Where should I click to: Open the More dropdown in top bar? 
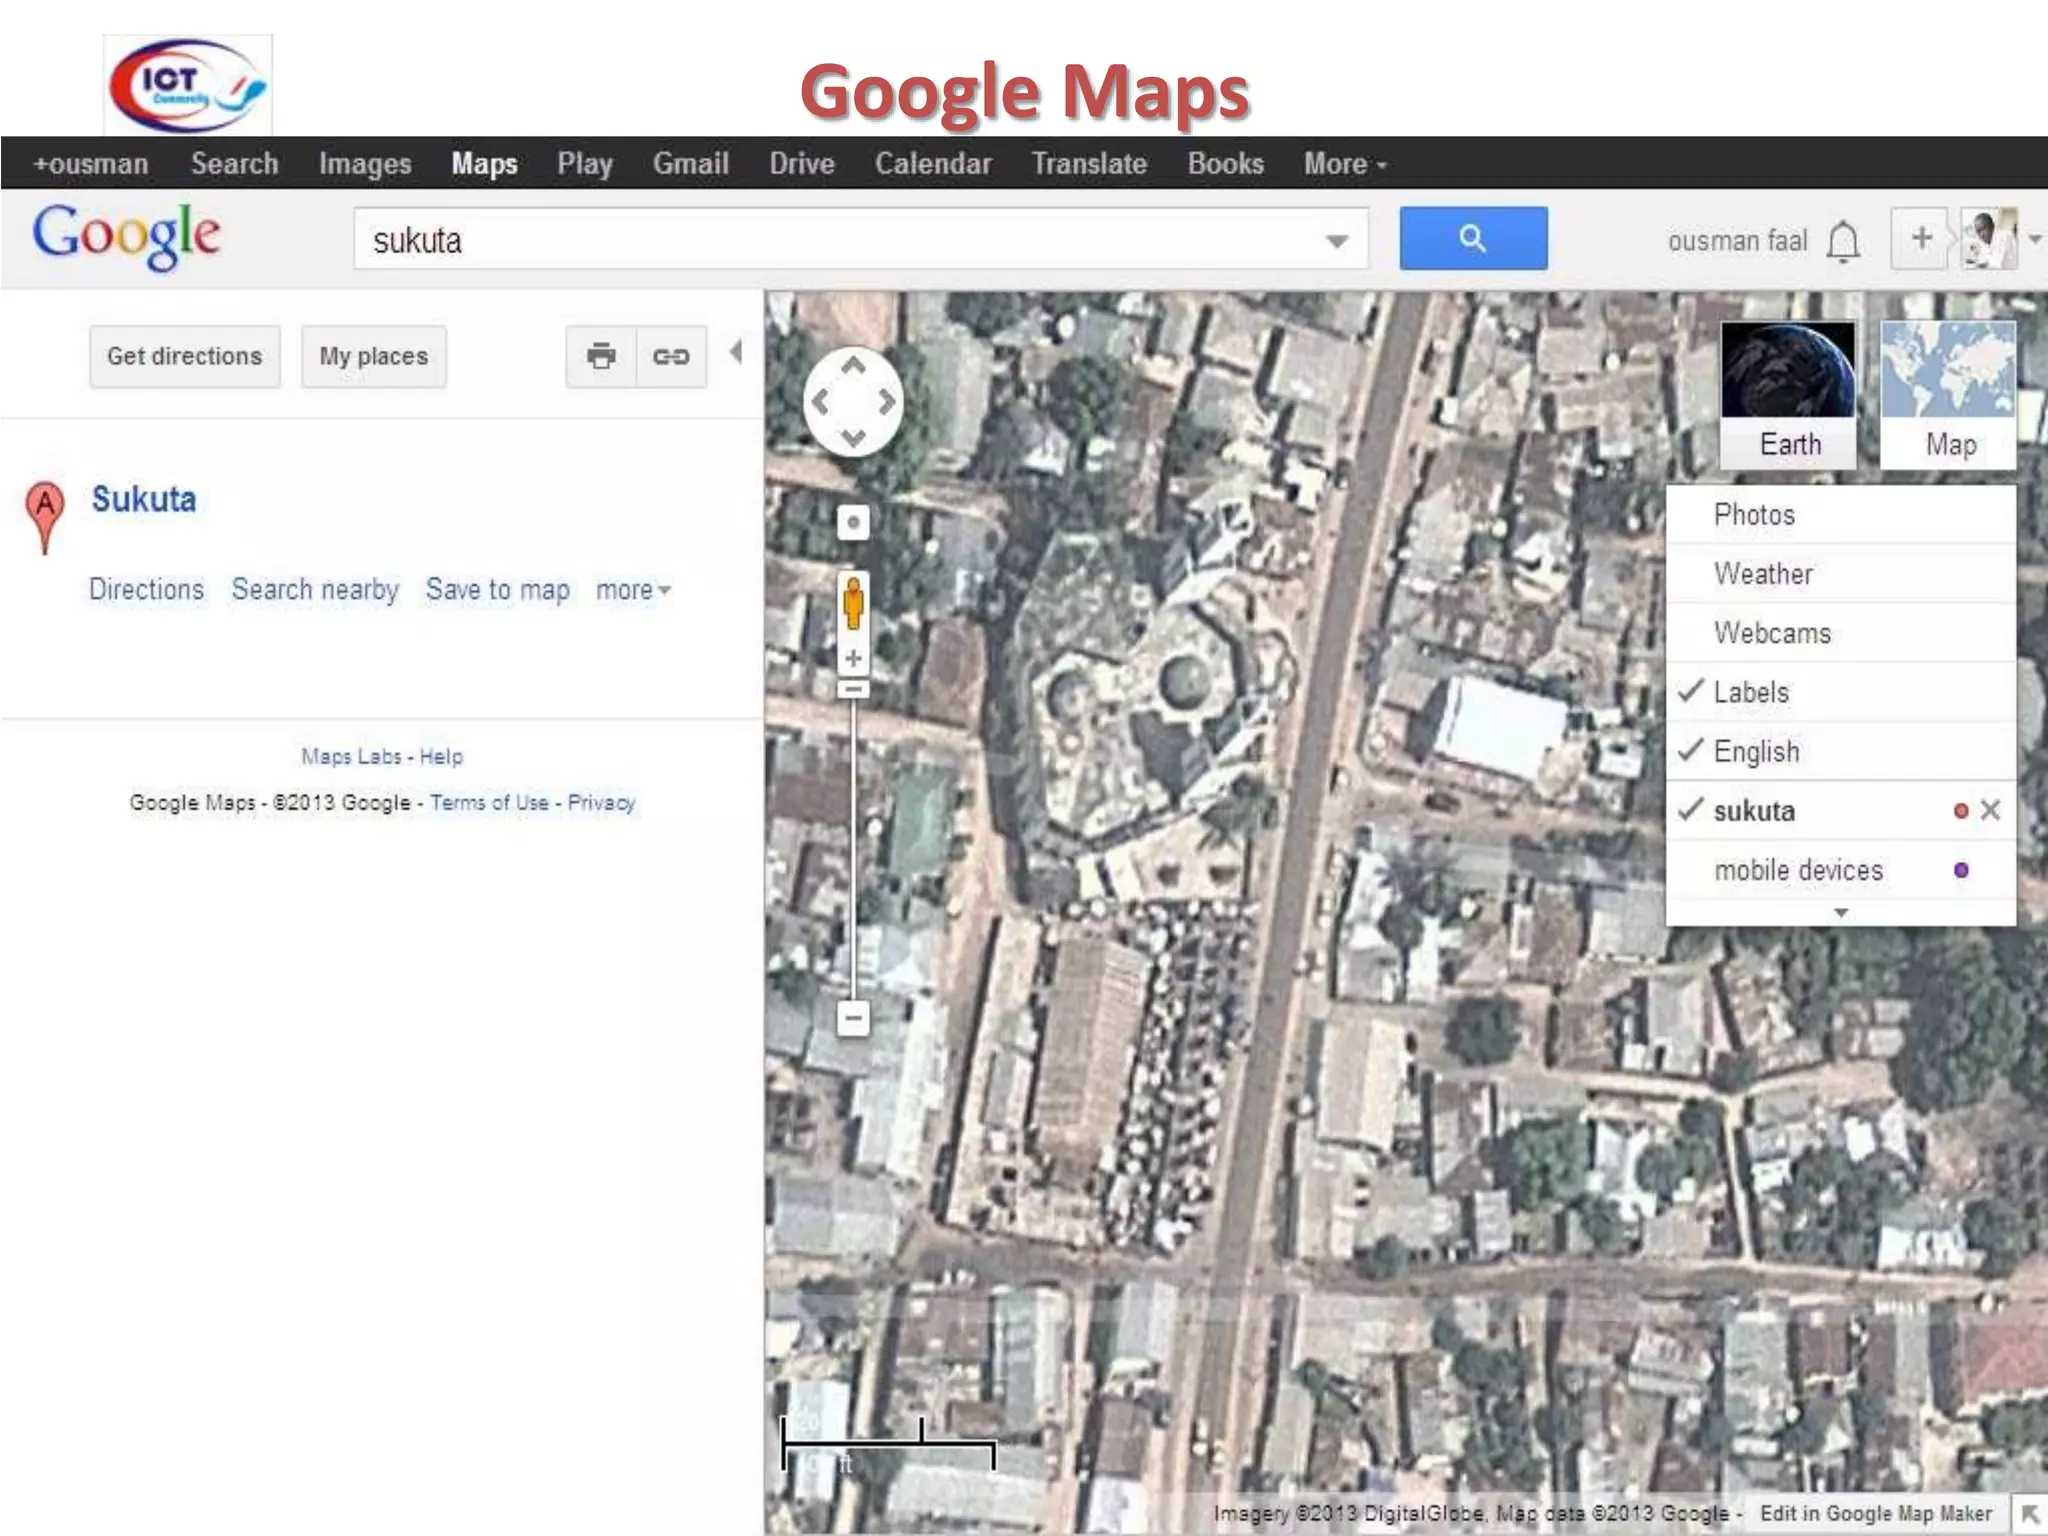click(x=1345, y=163)
